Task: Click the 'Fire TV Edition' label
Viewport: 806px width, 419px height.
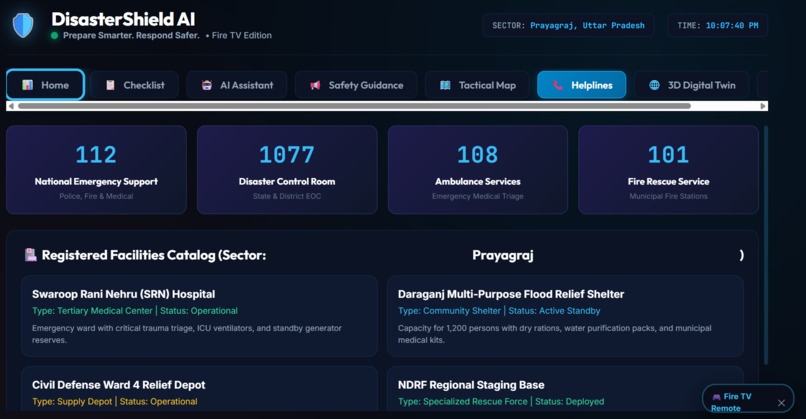Action: 242,35
